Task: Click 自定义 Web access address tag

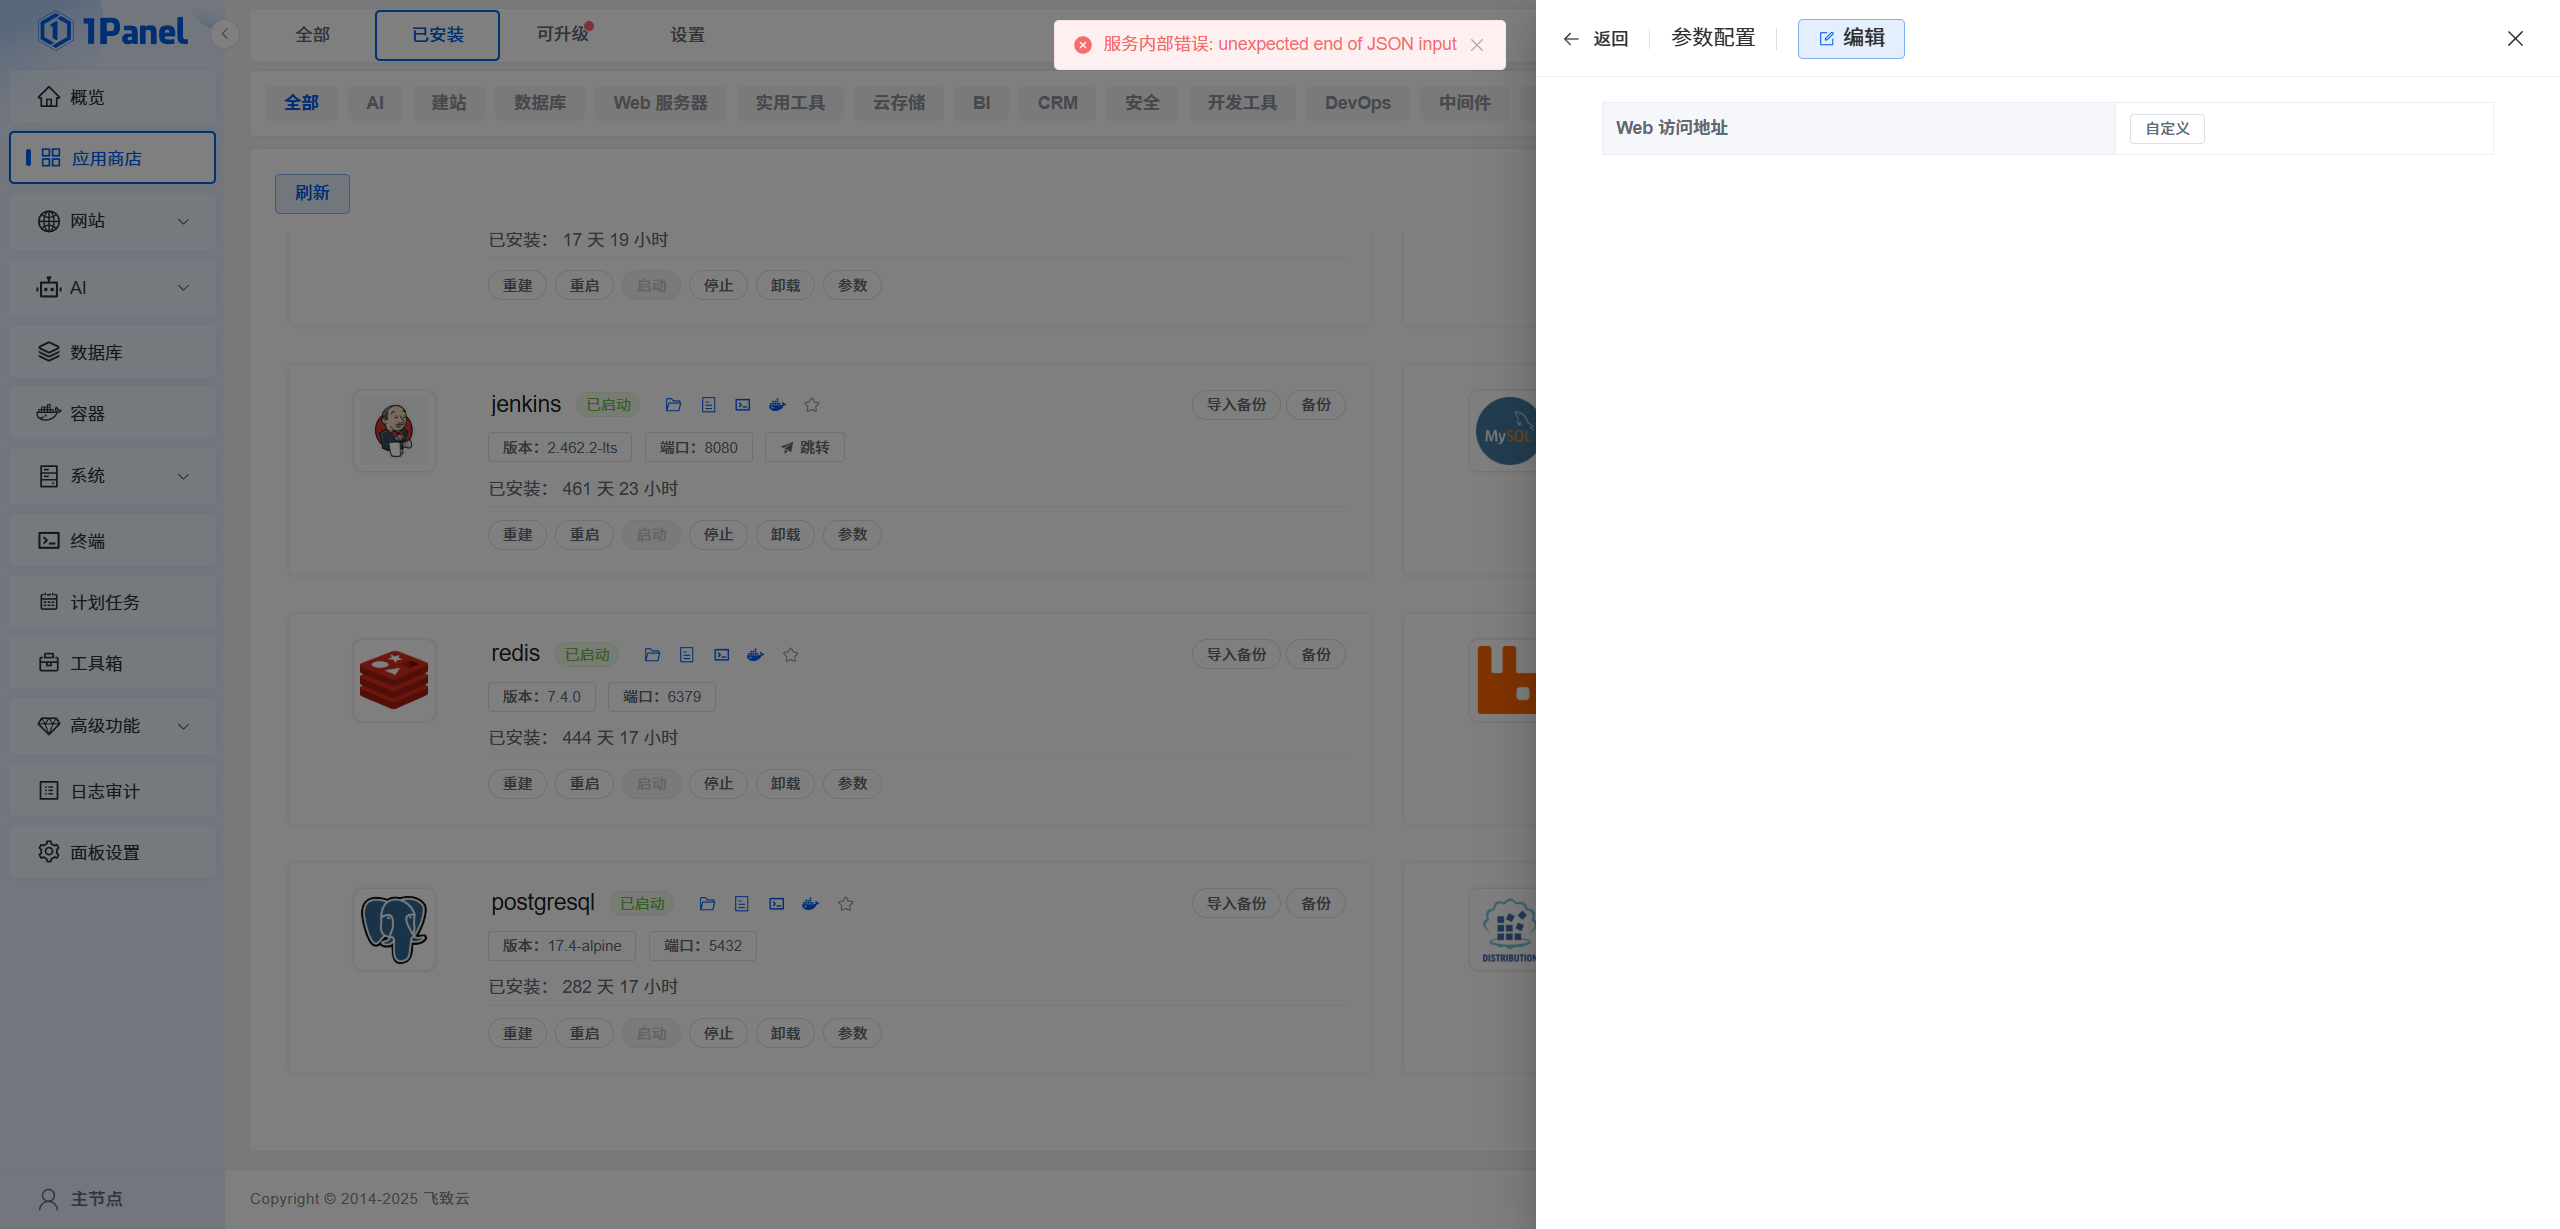Action: click(x=2166, y=129)
